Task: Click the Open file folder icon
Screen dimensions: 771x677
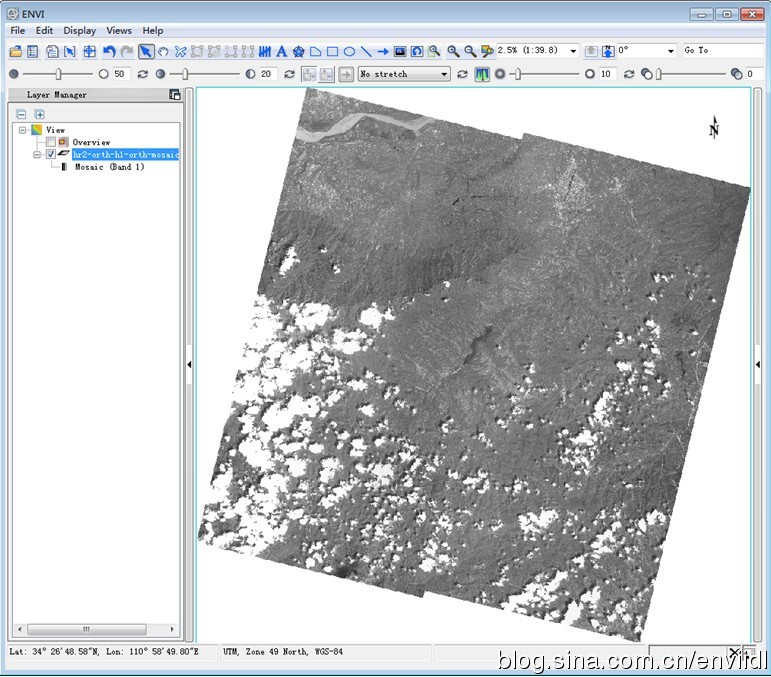Action: [15, 51]
